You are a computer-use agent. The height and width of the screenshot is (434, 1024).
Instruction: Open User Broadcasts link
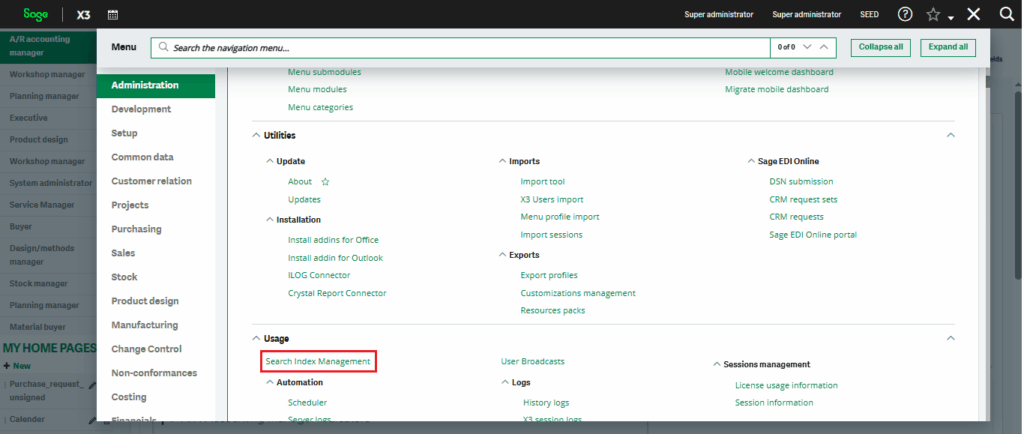(x=533, y=361)
